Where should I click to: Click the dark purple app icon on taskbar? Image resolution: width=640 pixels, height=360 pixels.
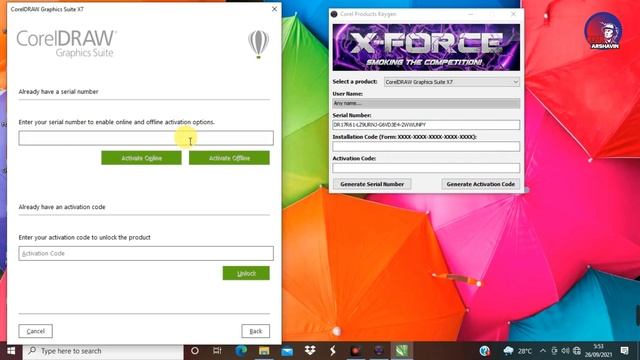click(x=379, y=351)
